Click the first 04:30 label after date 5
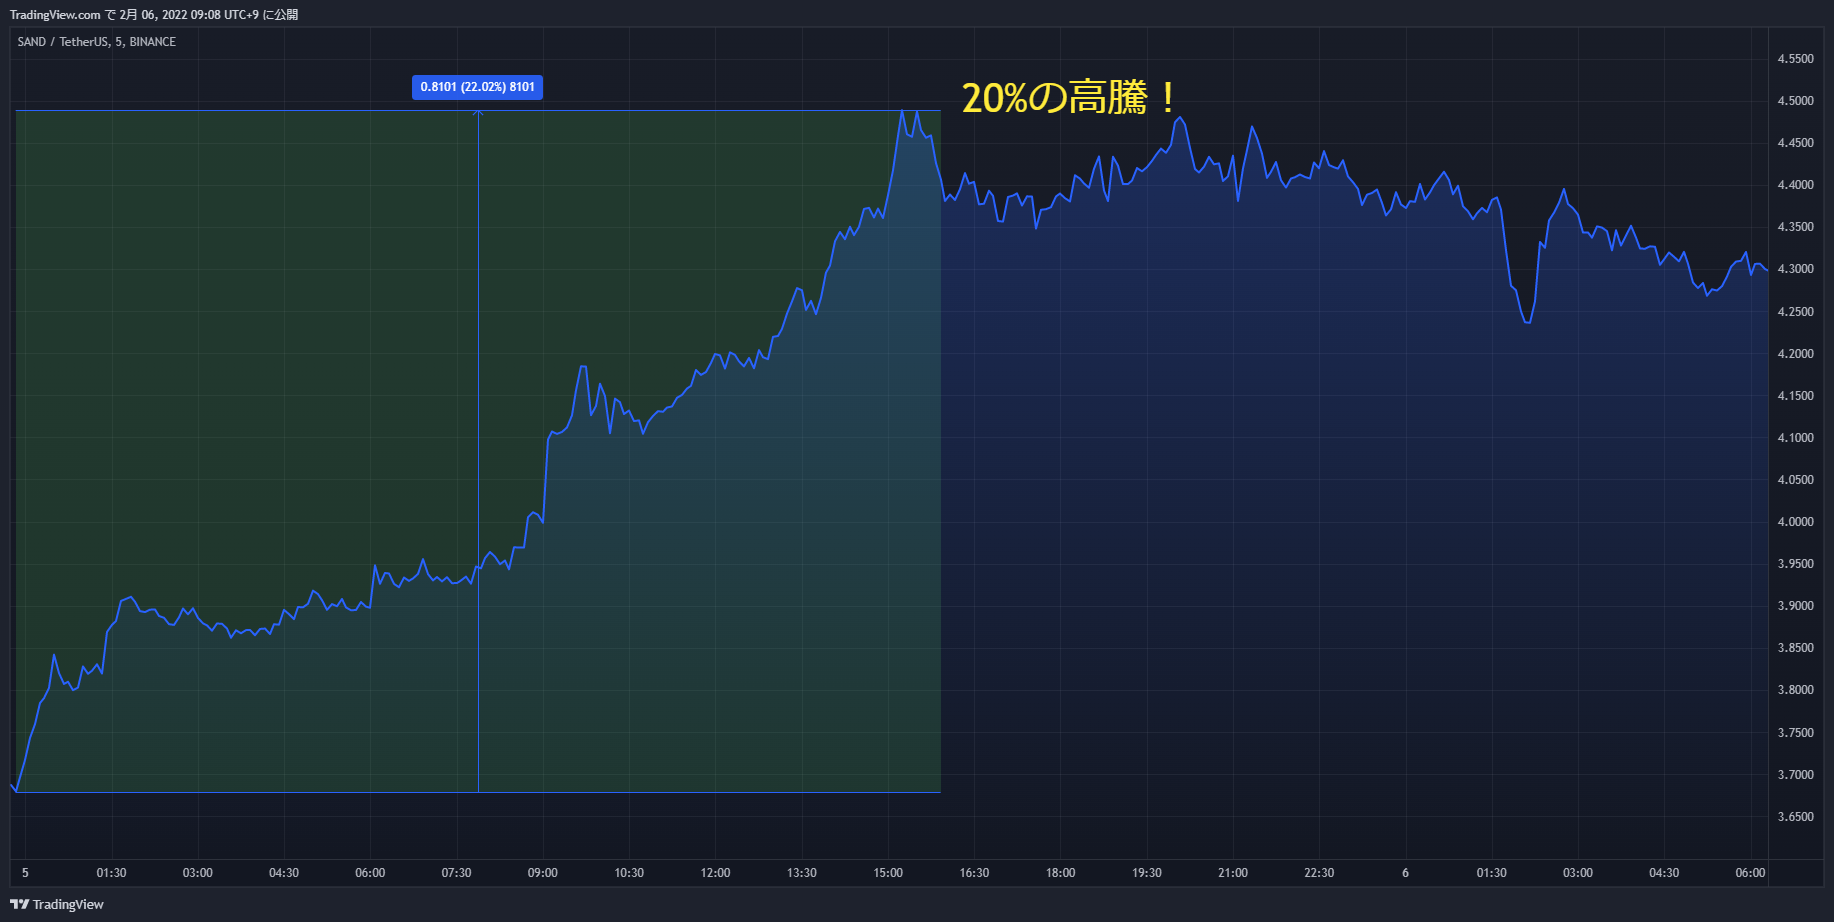Screen dimensions: 1834x922 click(x=284, y=873)
